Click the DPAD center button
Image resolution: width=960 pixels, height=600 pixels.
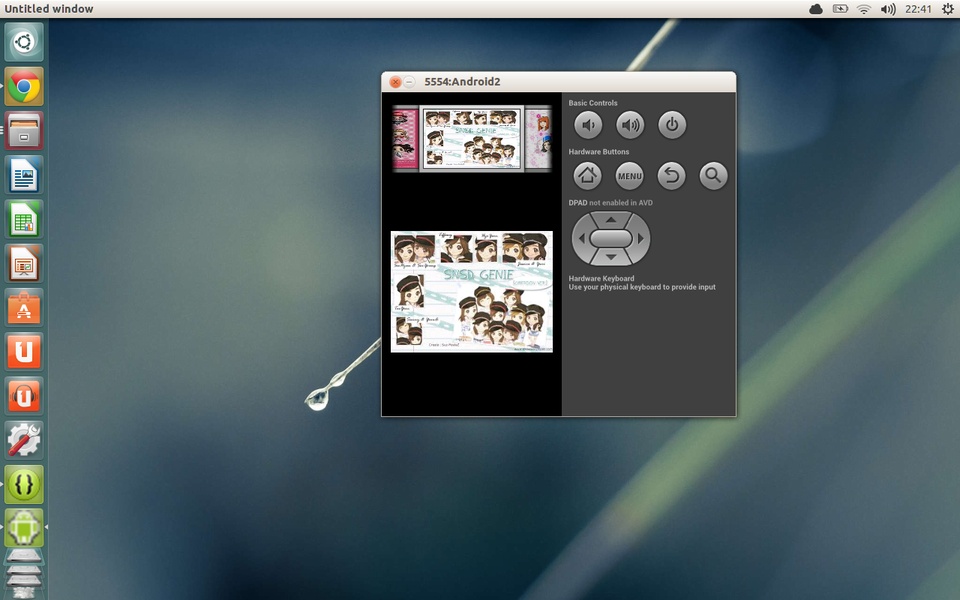point(611,239)
